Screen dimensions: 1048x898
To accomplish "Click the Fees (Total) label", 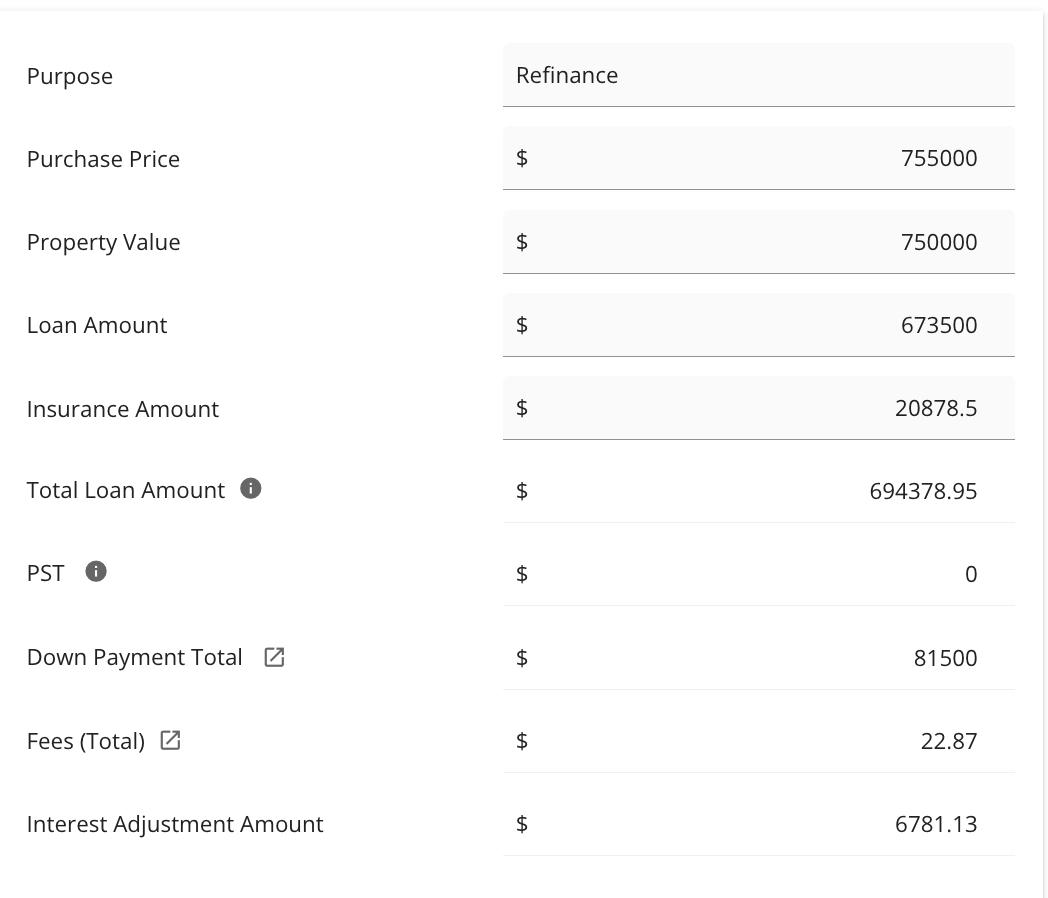I will click(x=86, y=741).
